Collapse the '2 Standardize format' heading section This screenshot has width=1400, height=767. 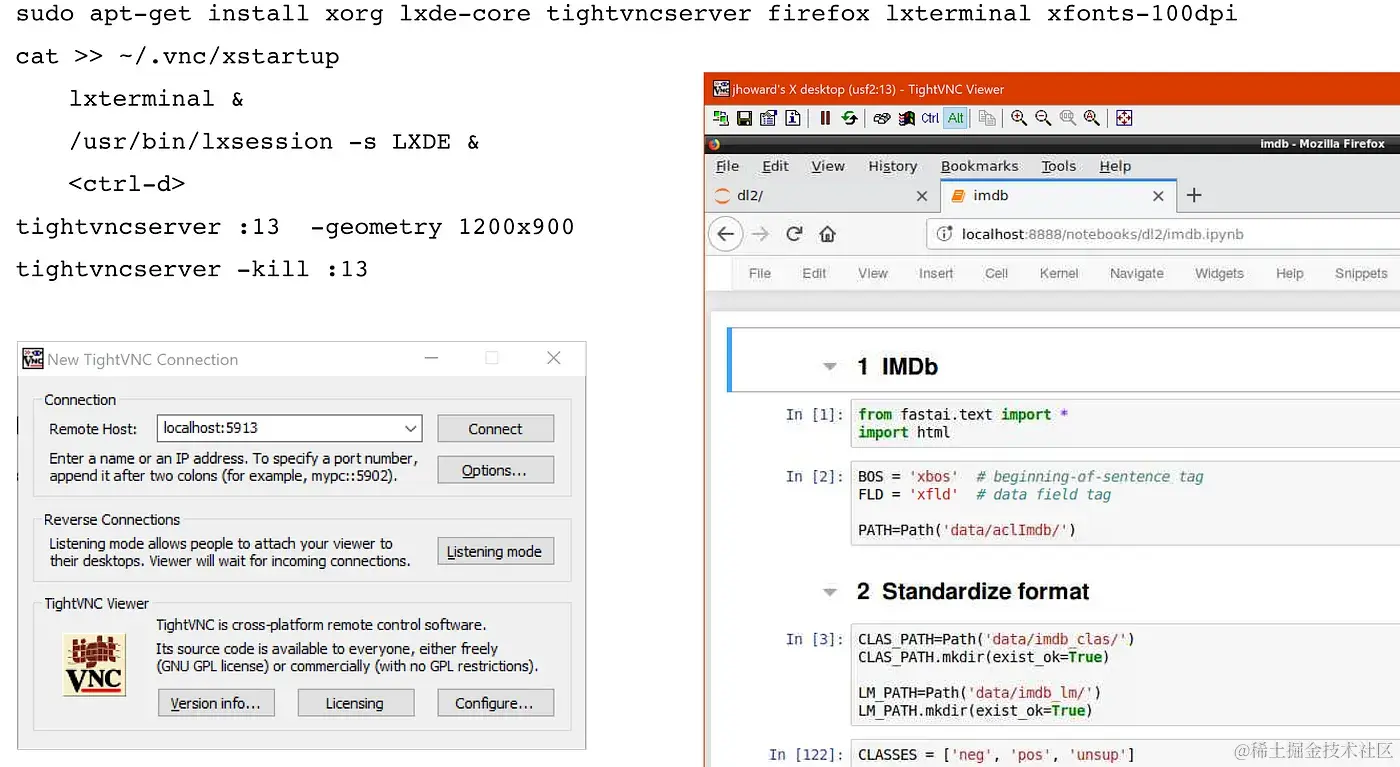click(x=829, y=592)
